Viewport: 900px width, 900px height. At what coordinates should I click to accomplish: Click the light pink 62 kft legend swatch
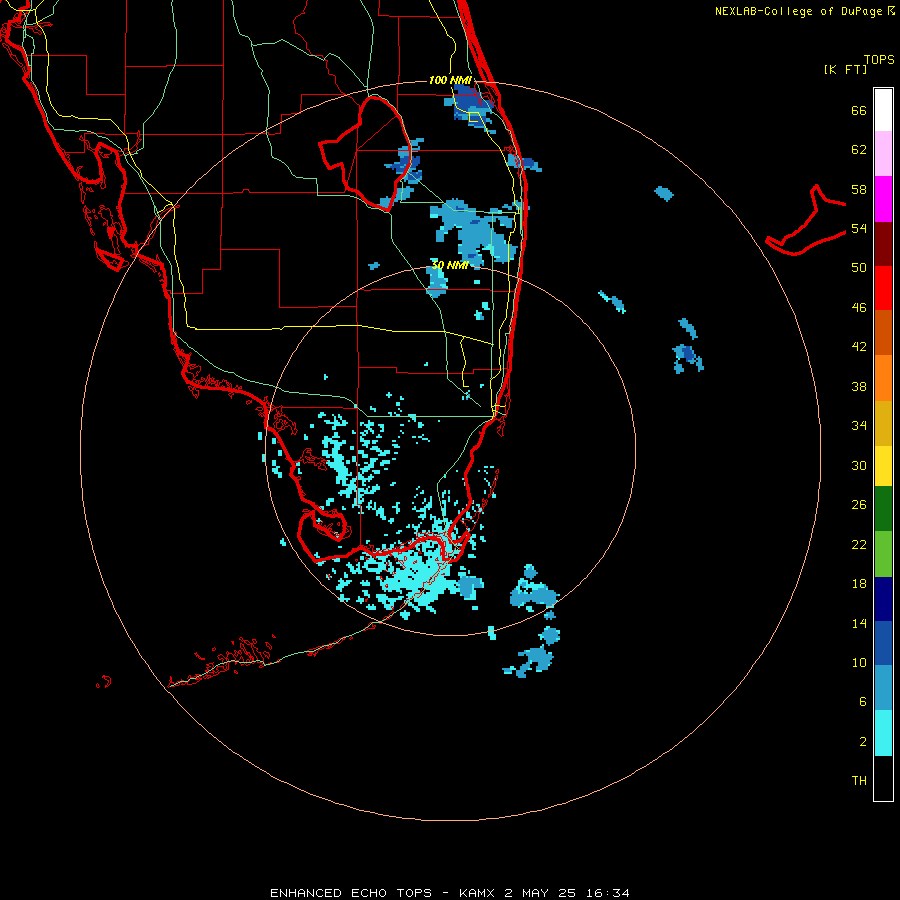point(883,154)
